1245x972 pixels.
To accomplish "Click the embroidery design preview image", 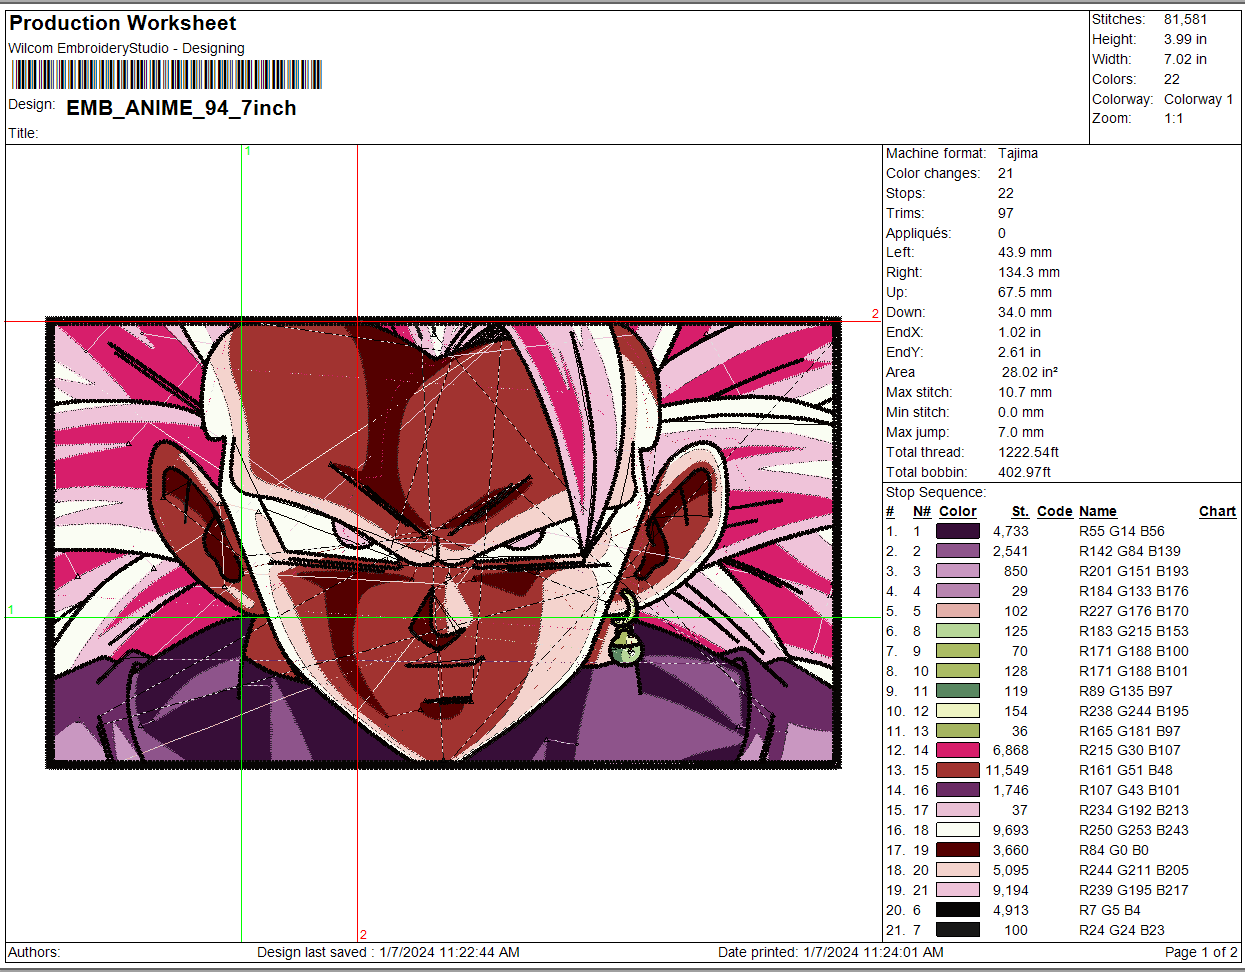I will 443,543.
